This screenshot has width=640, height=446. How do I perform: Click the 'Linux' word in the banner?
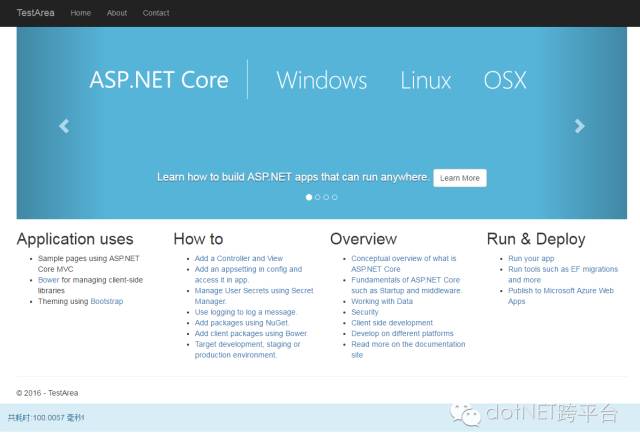(x=425, y=80)
